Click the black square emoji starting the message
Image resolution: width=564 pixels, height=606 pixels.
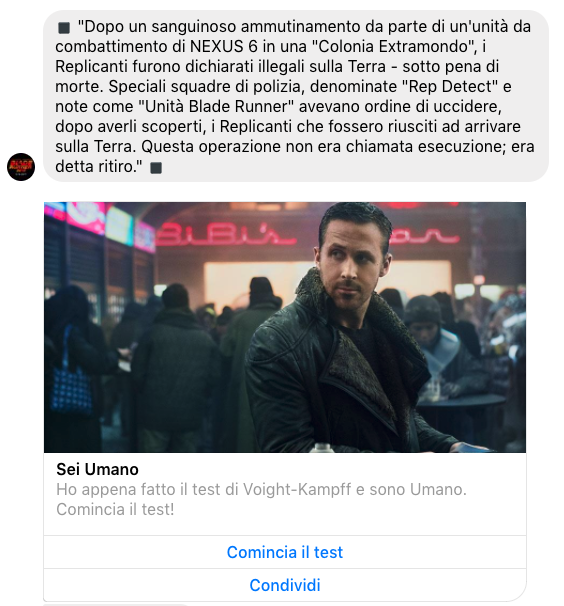coord(64,28)
